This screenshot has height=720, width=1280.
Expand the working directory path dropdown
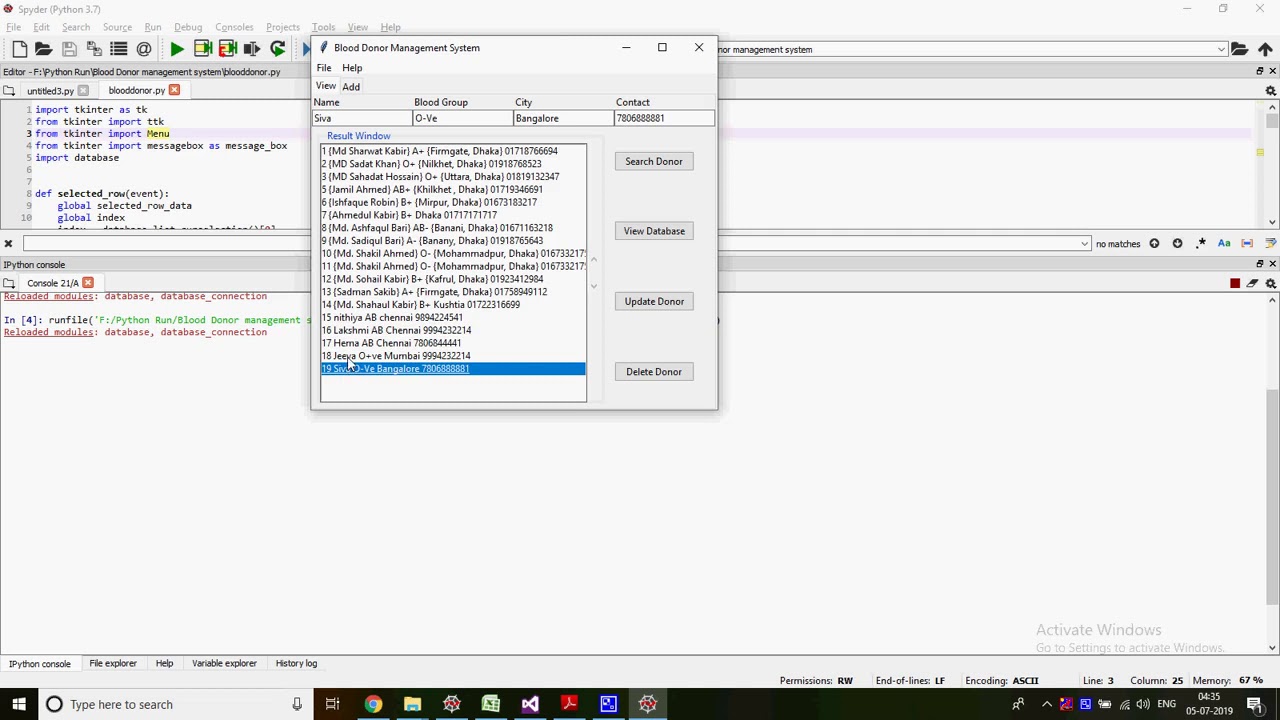coord(1221,49)
